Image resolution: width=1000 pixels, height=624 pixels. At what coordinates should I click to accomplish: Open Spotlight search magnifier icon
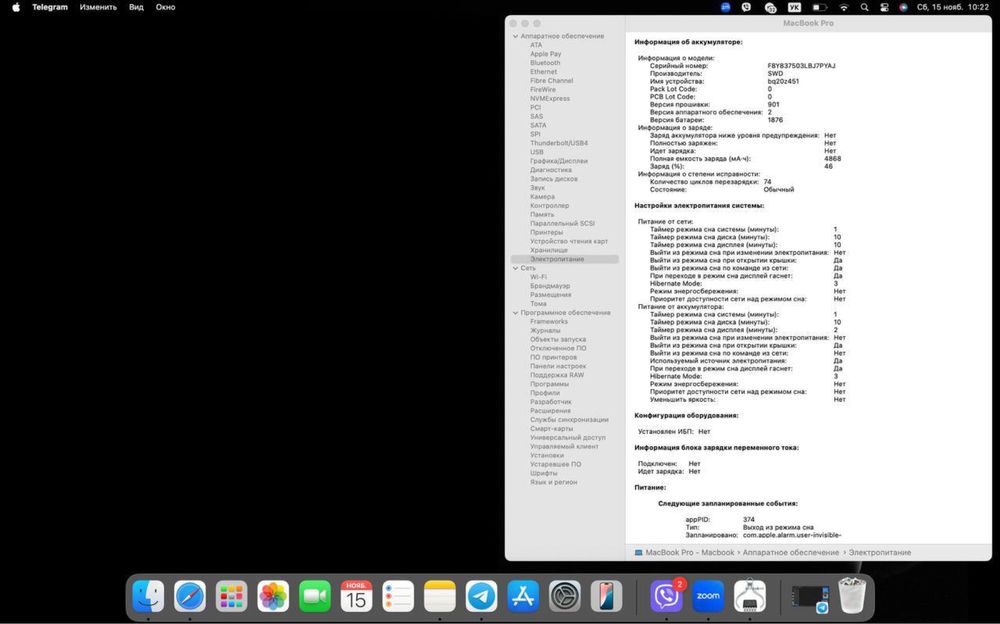point(864,7)
